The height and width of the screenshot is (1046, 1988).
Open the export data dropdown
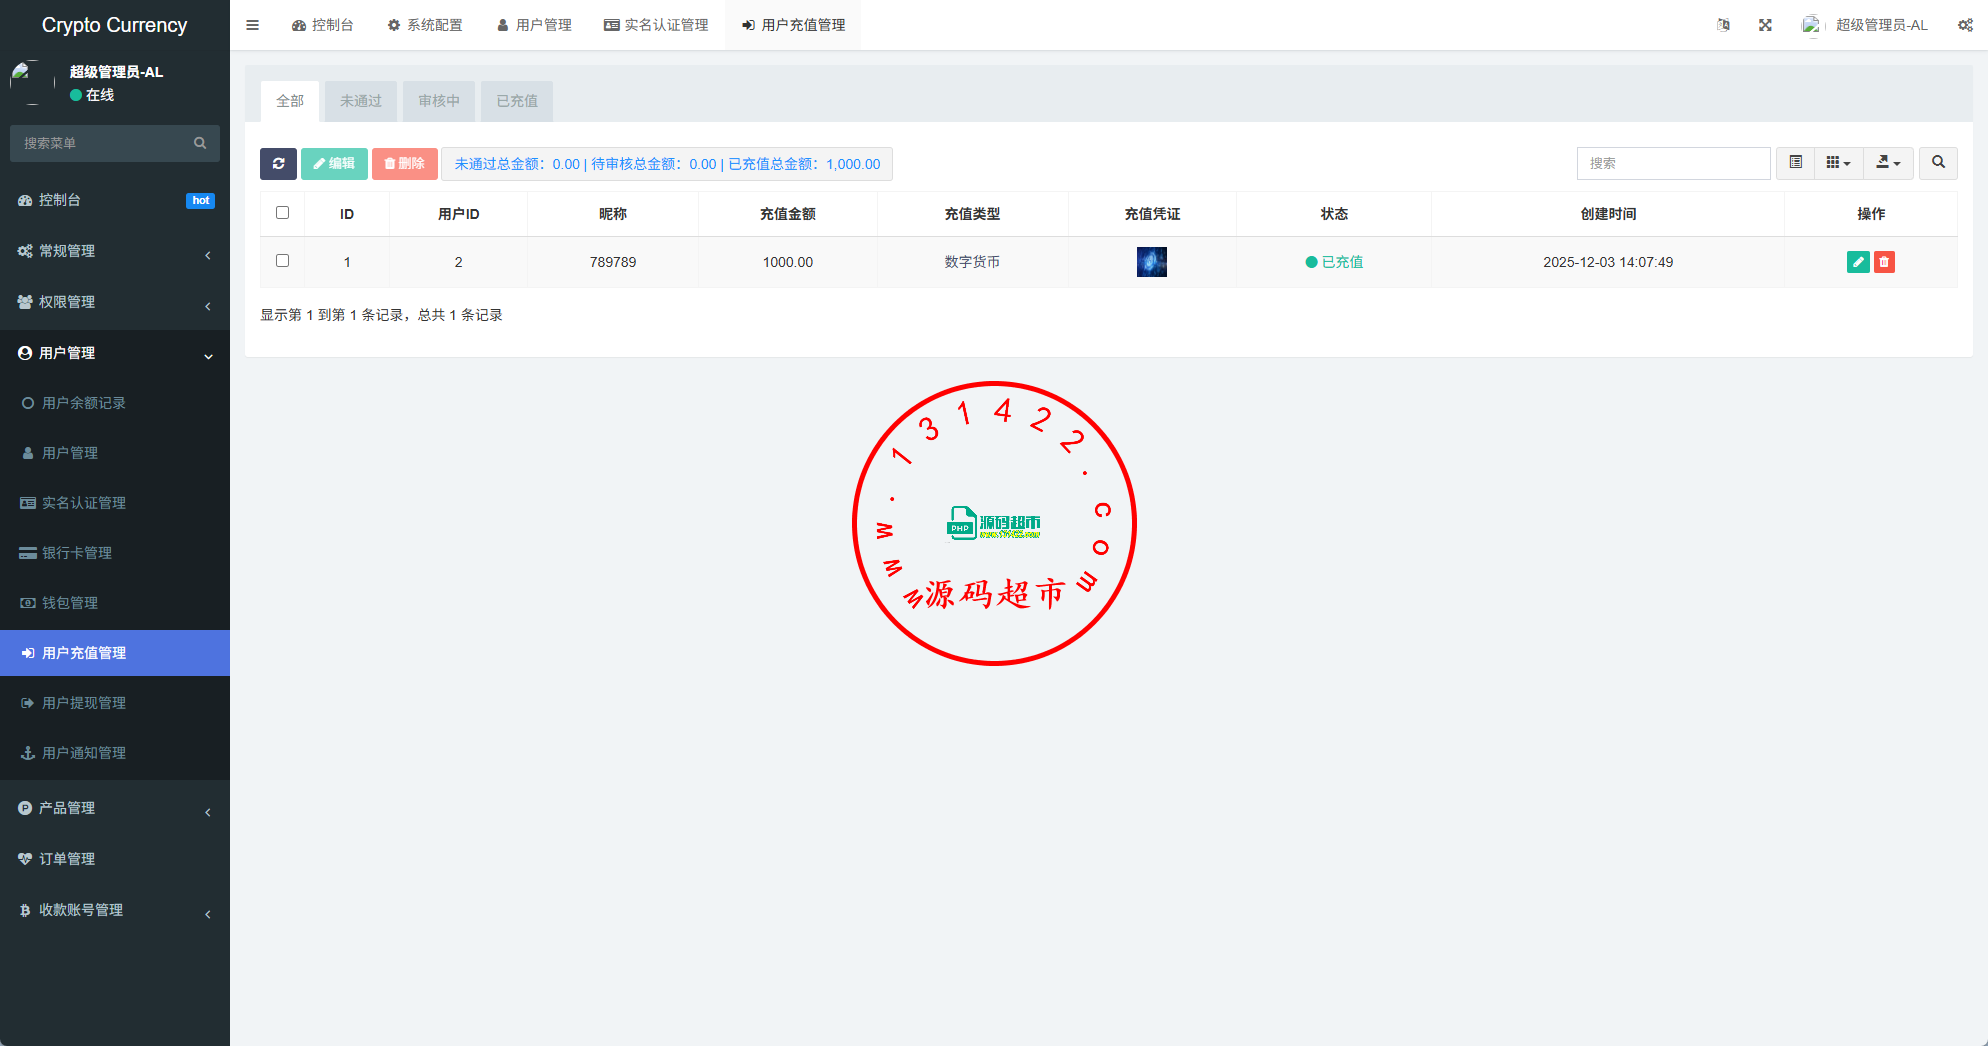pos(1888,163)
